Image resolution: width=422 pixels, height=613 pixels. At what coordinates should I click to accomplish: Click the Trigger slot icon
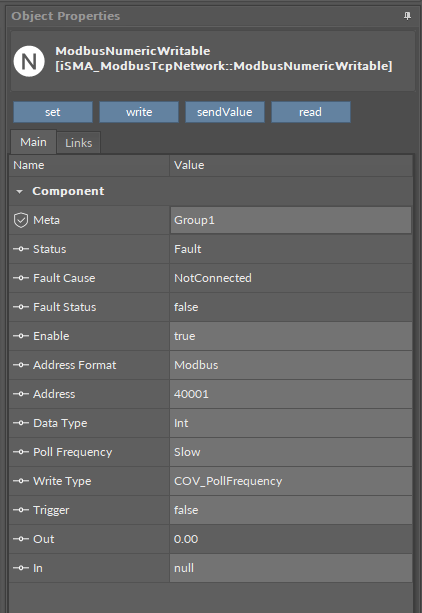click(x=21, y=510)
